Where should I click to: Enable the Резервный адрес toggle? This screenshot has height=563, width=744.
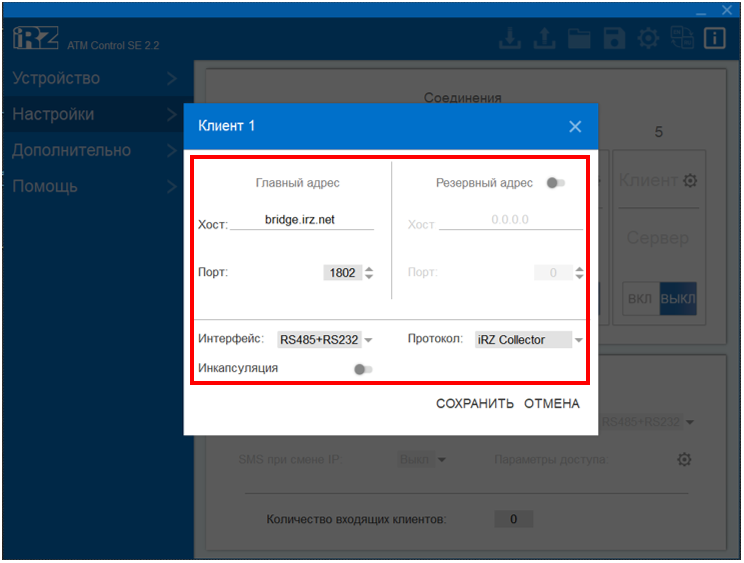click(x=557, y=183)
